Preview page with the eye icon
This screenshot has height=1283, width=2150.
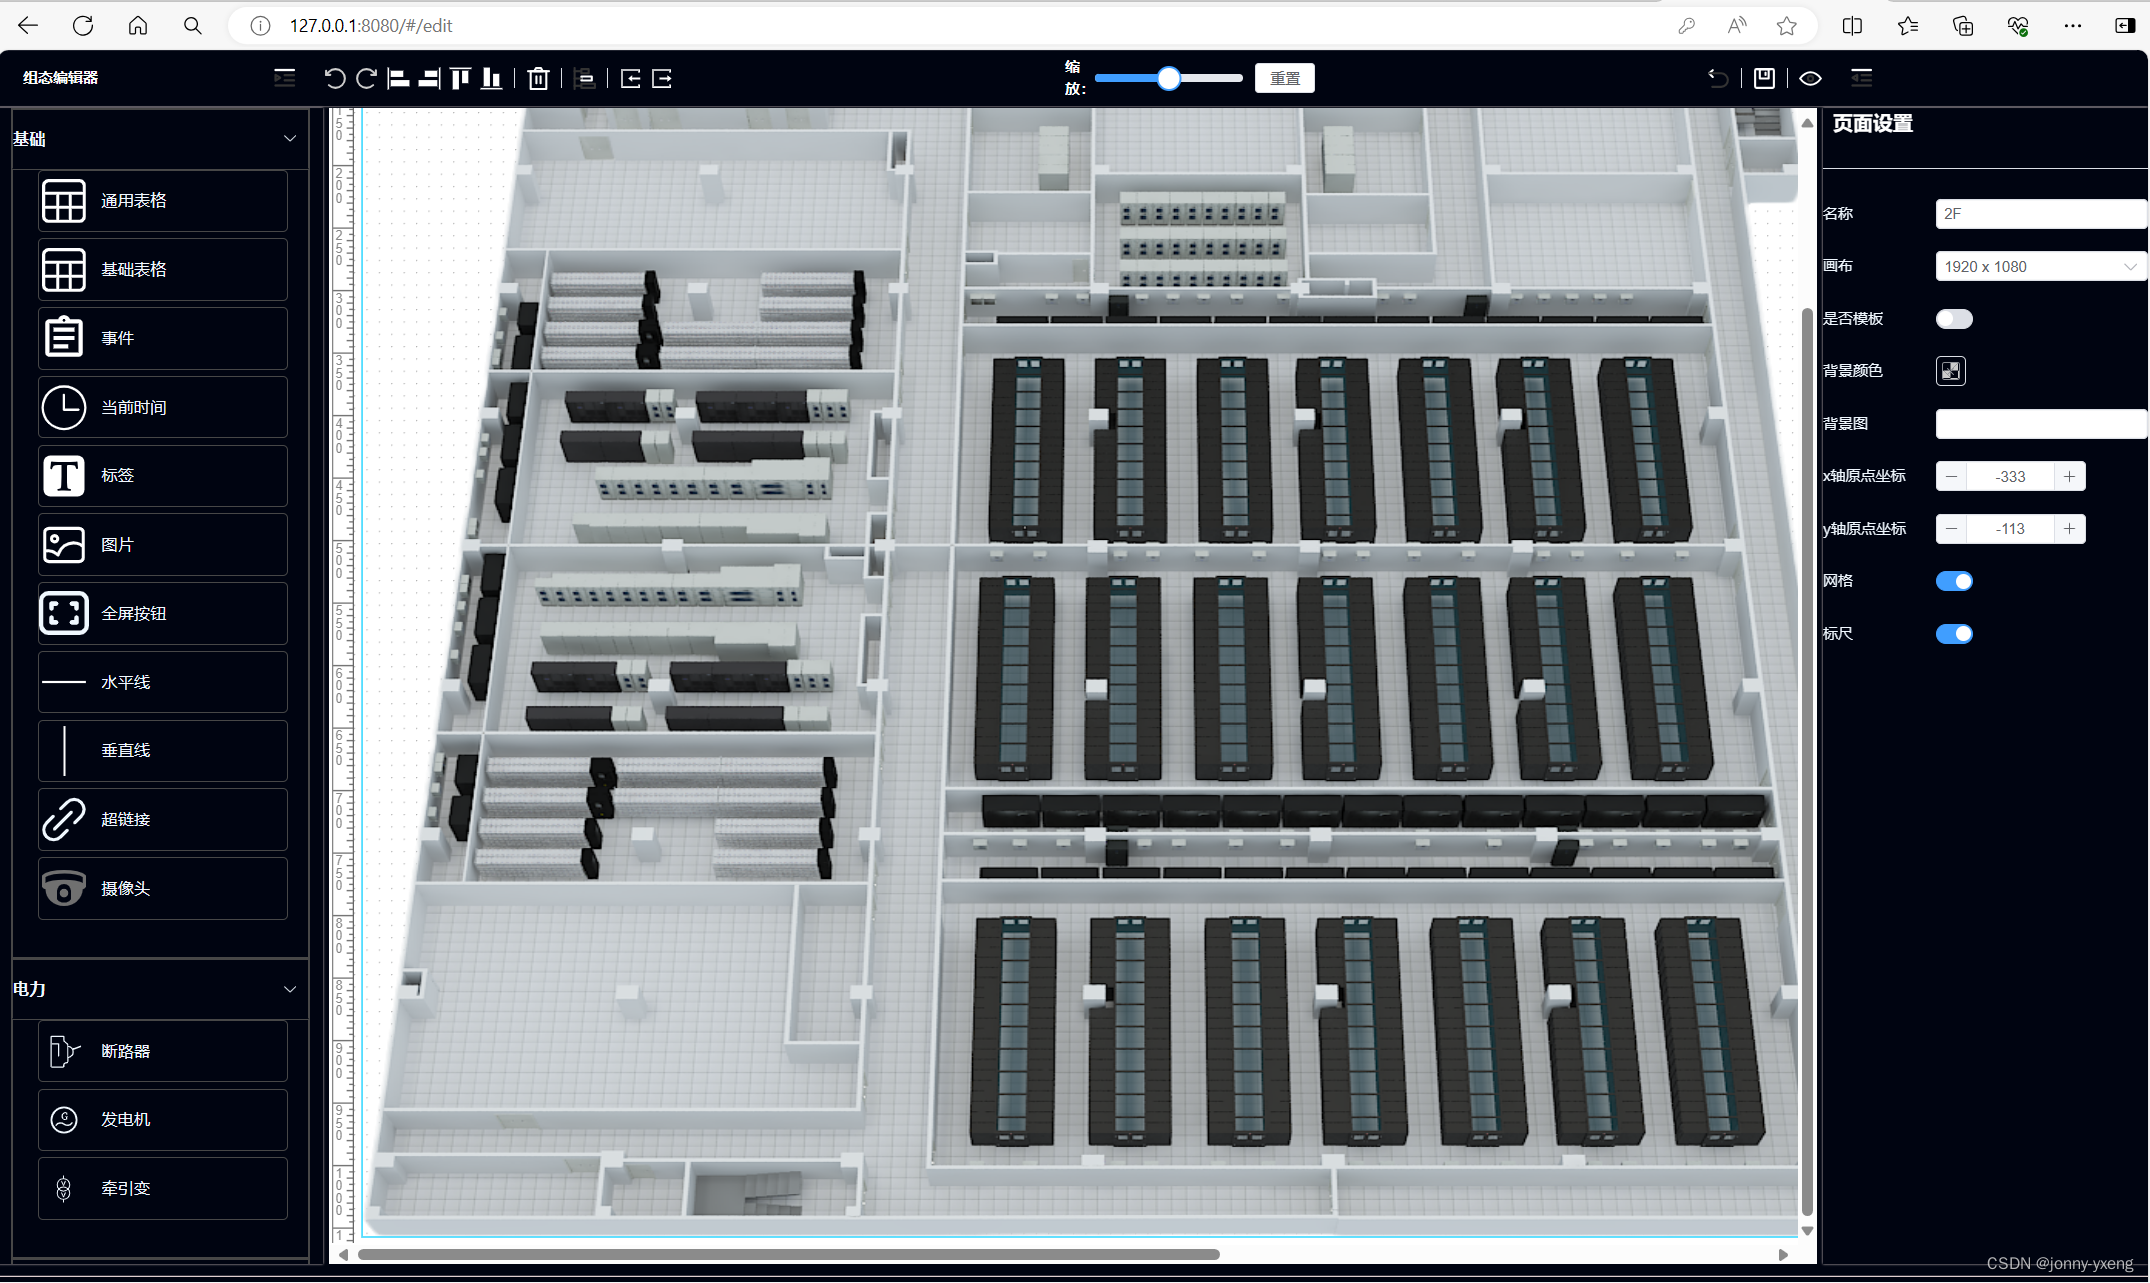pyautogui.click(x=1810, y=78)
